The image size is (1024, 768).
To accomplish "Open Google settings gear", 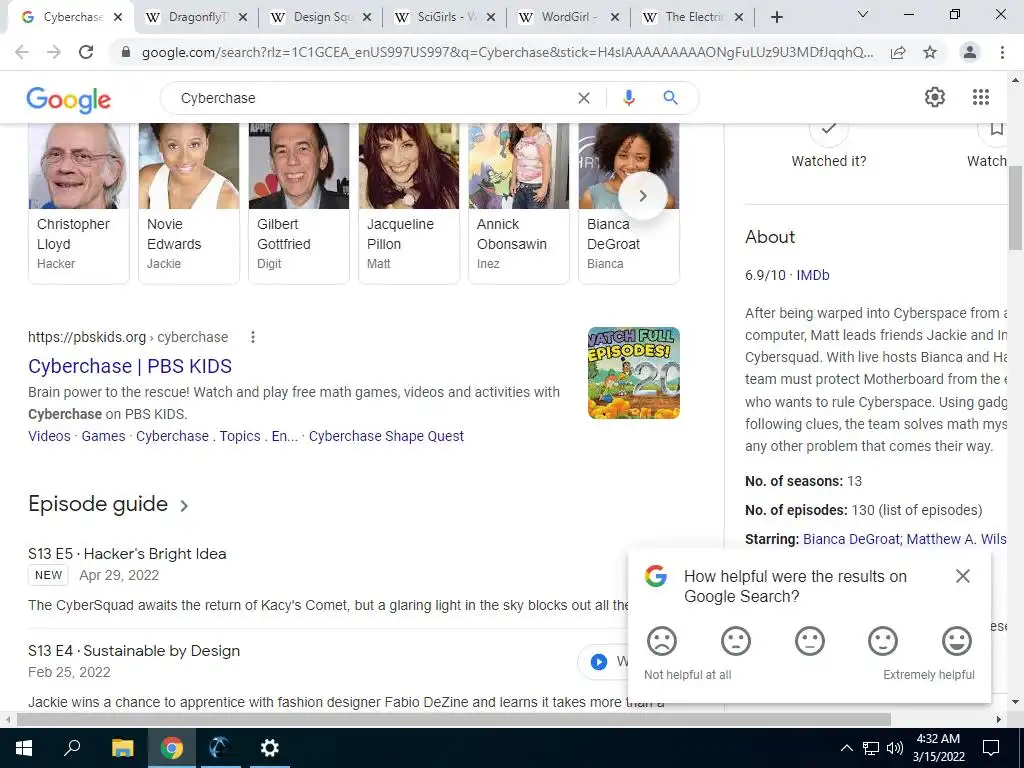I will point(935,97).
